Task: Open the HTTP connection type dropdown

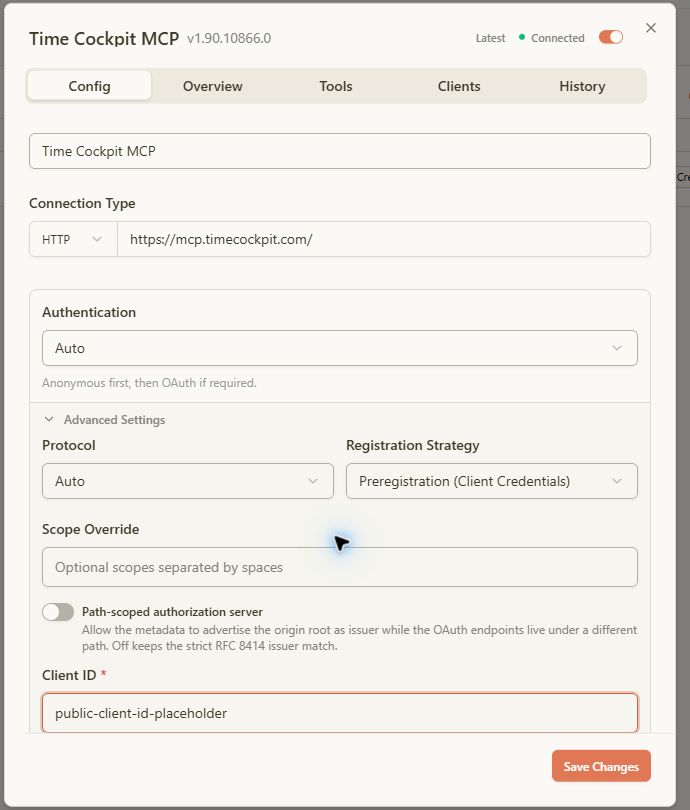Action: 73,239
